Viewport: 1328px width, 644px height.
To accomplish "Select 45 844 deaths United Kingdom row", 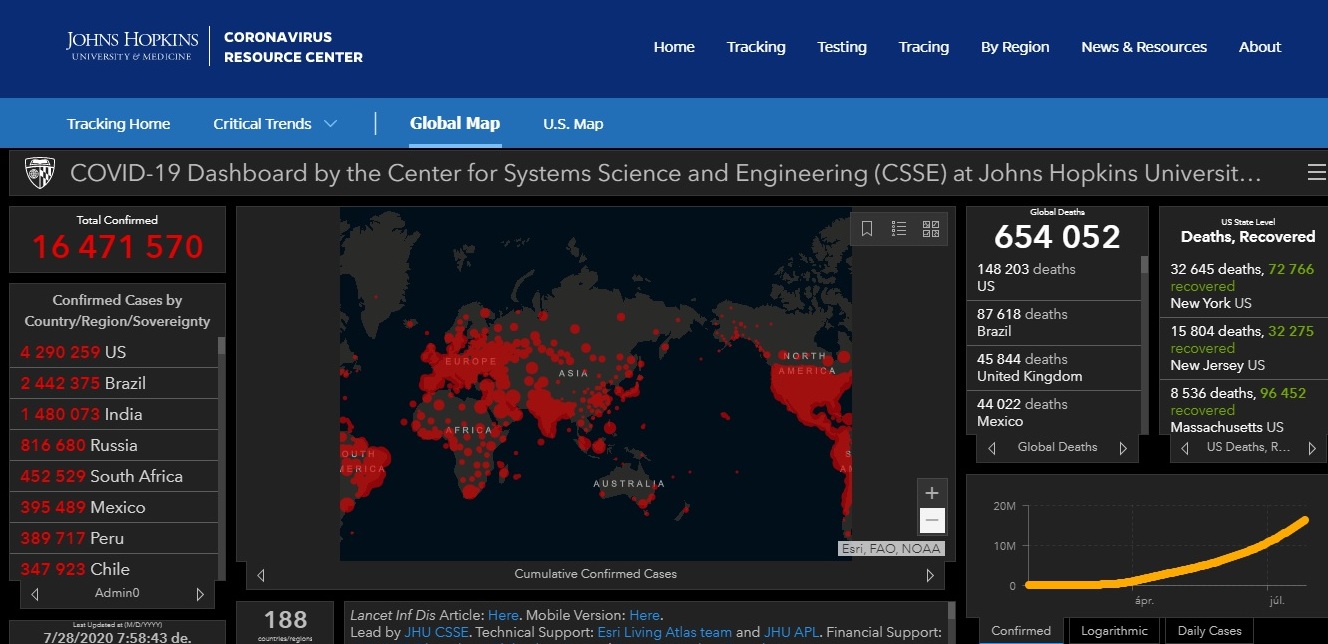I will point(1054,367).
